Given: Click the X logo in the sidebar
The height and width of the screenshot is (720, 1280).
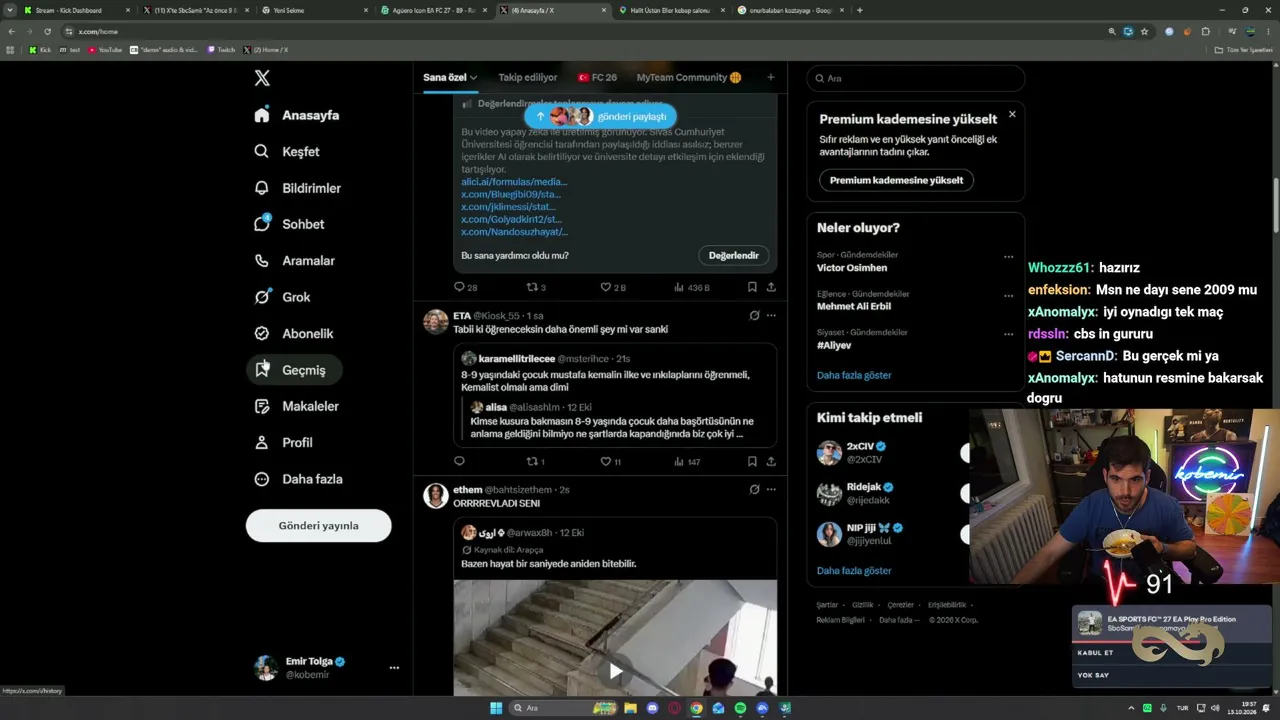Looking at the screenshot, I should [x=262, y=78].
